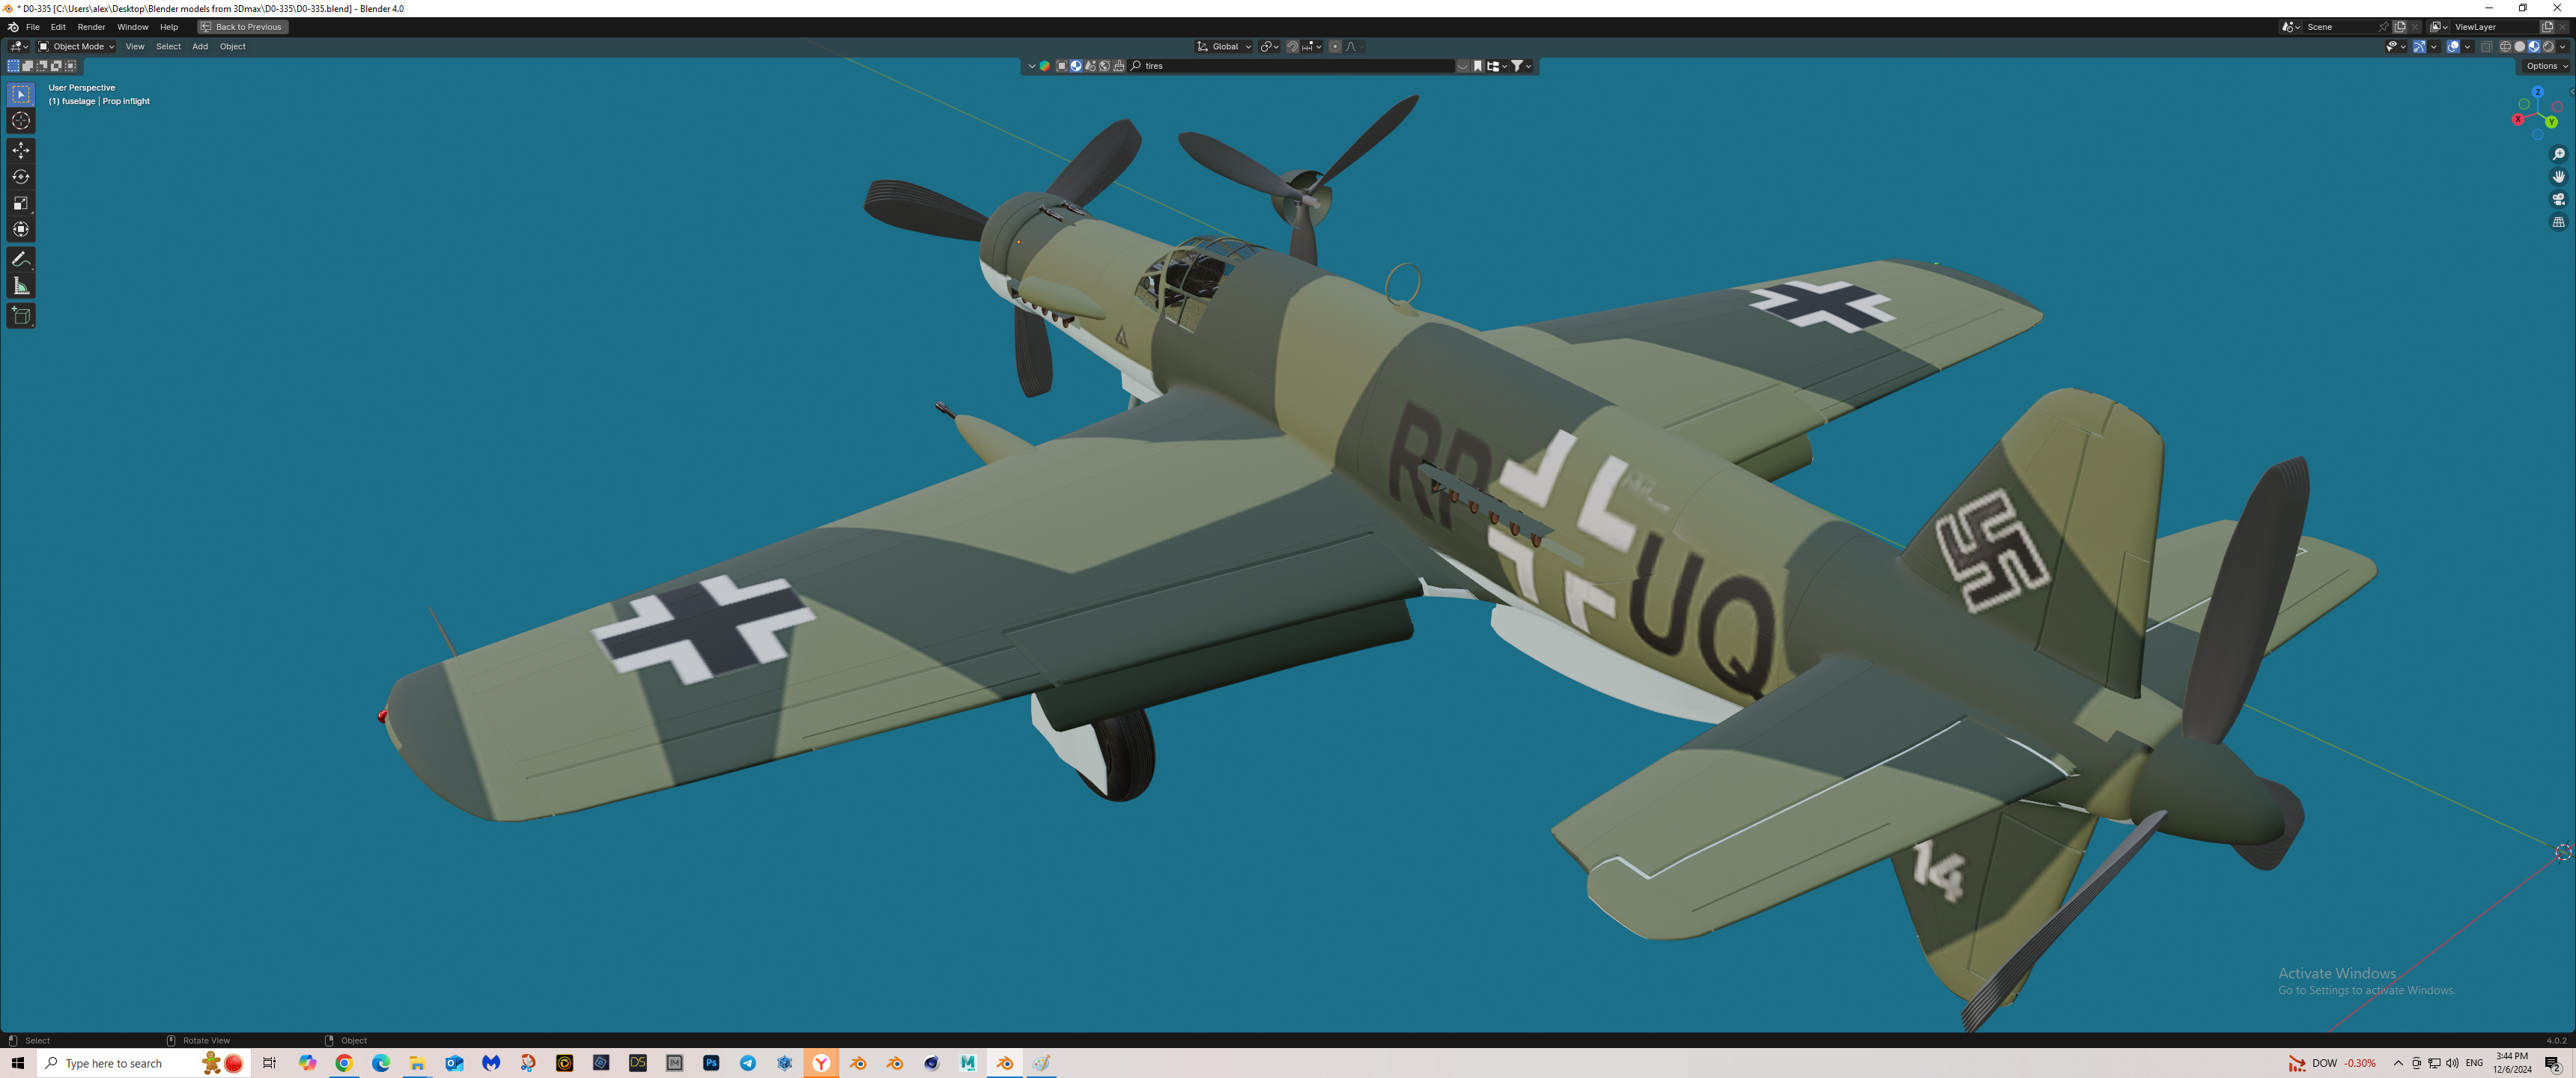This screenshot has width=2576, height=1078.
Task: Click the asset search field containing 'tires'
Action: coord(1291,66)
